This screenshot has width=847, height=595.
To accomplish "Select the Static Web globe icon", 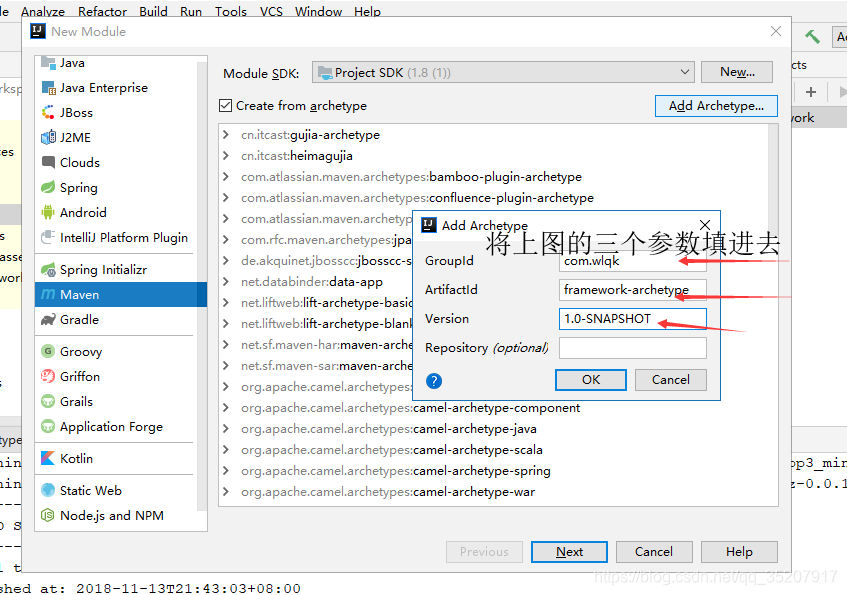I will coord(48,490).
